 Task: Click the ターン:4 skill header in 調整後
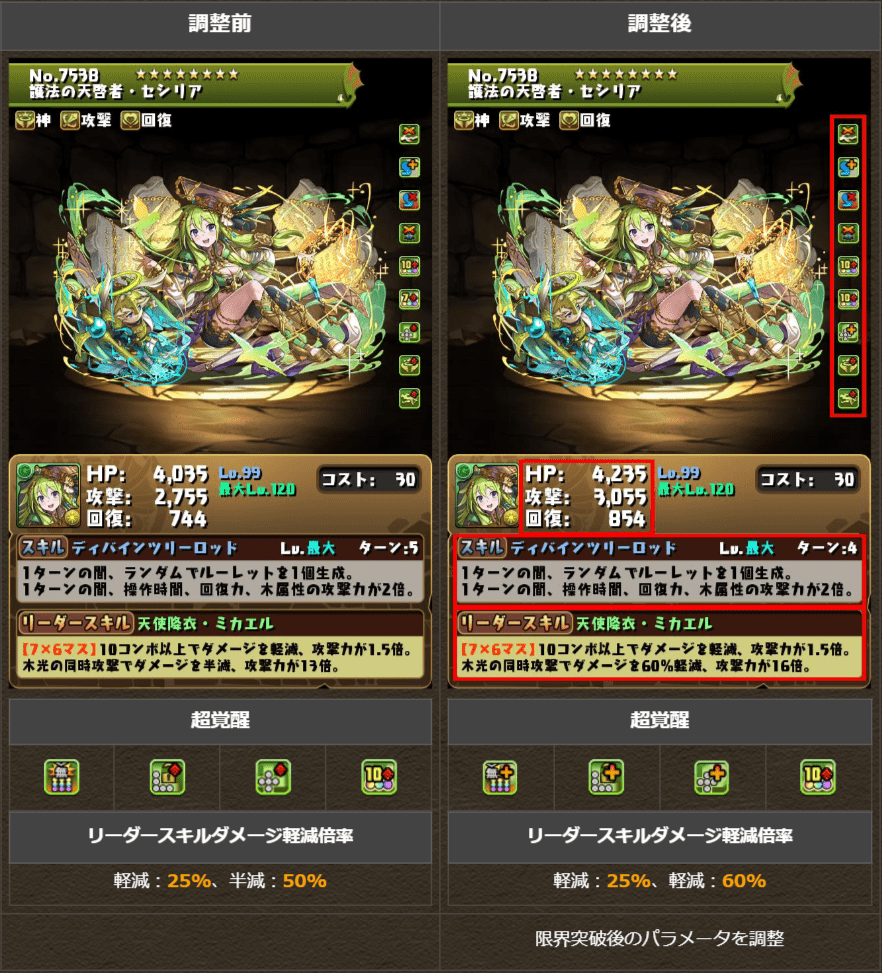coord(827,548)
